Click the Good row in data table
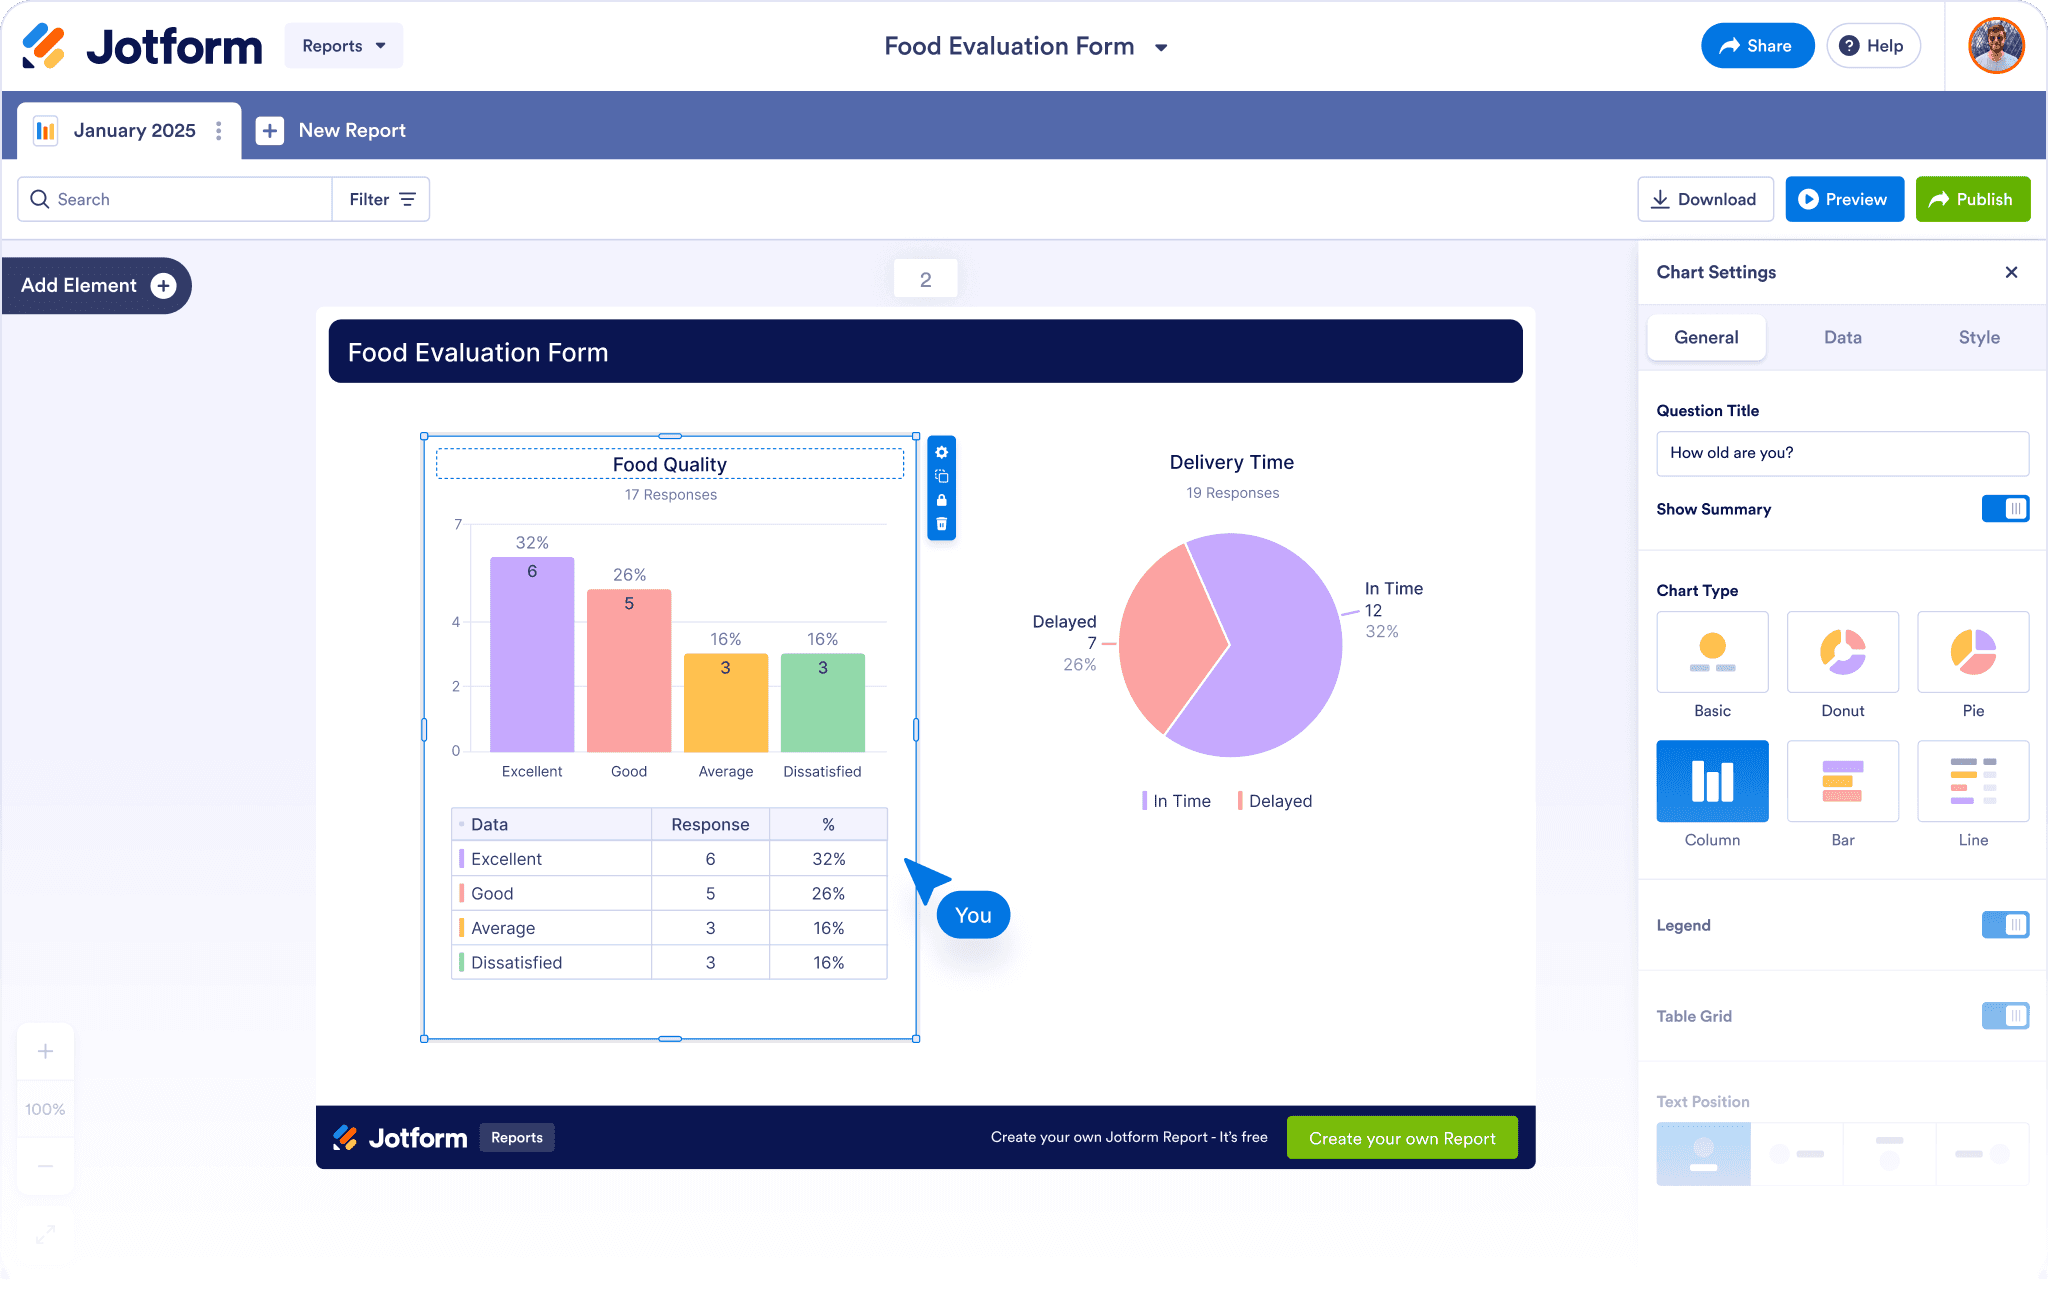The height and width of the screenshot is (1306, 2048). coord(669,893)
